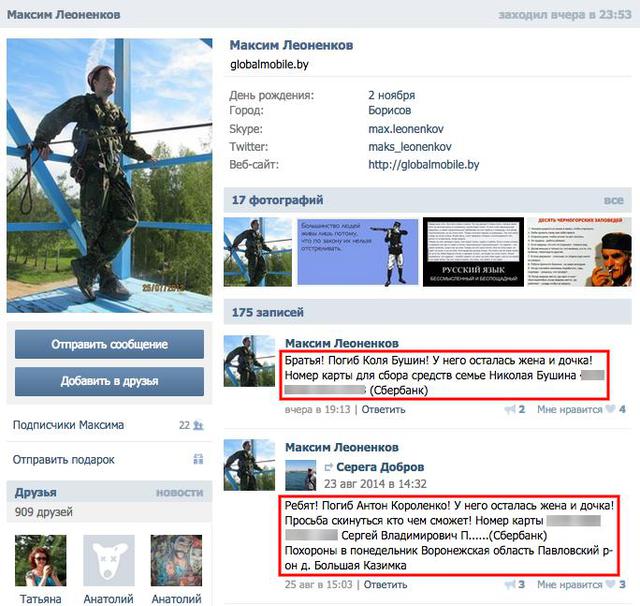The width and height of the screenshot is (640, 606).
Task: Click the Серега Добров small avatar
Action: (300, 475)
